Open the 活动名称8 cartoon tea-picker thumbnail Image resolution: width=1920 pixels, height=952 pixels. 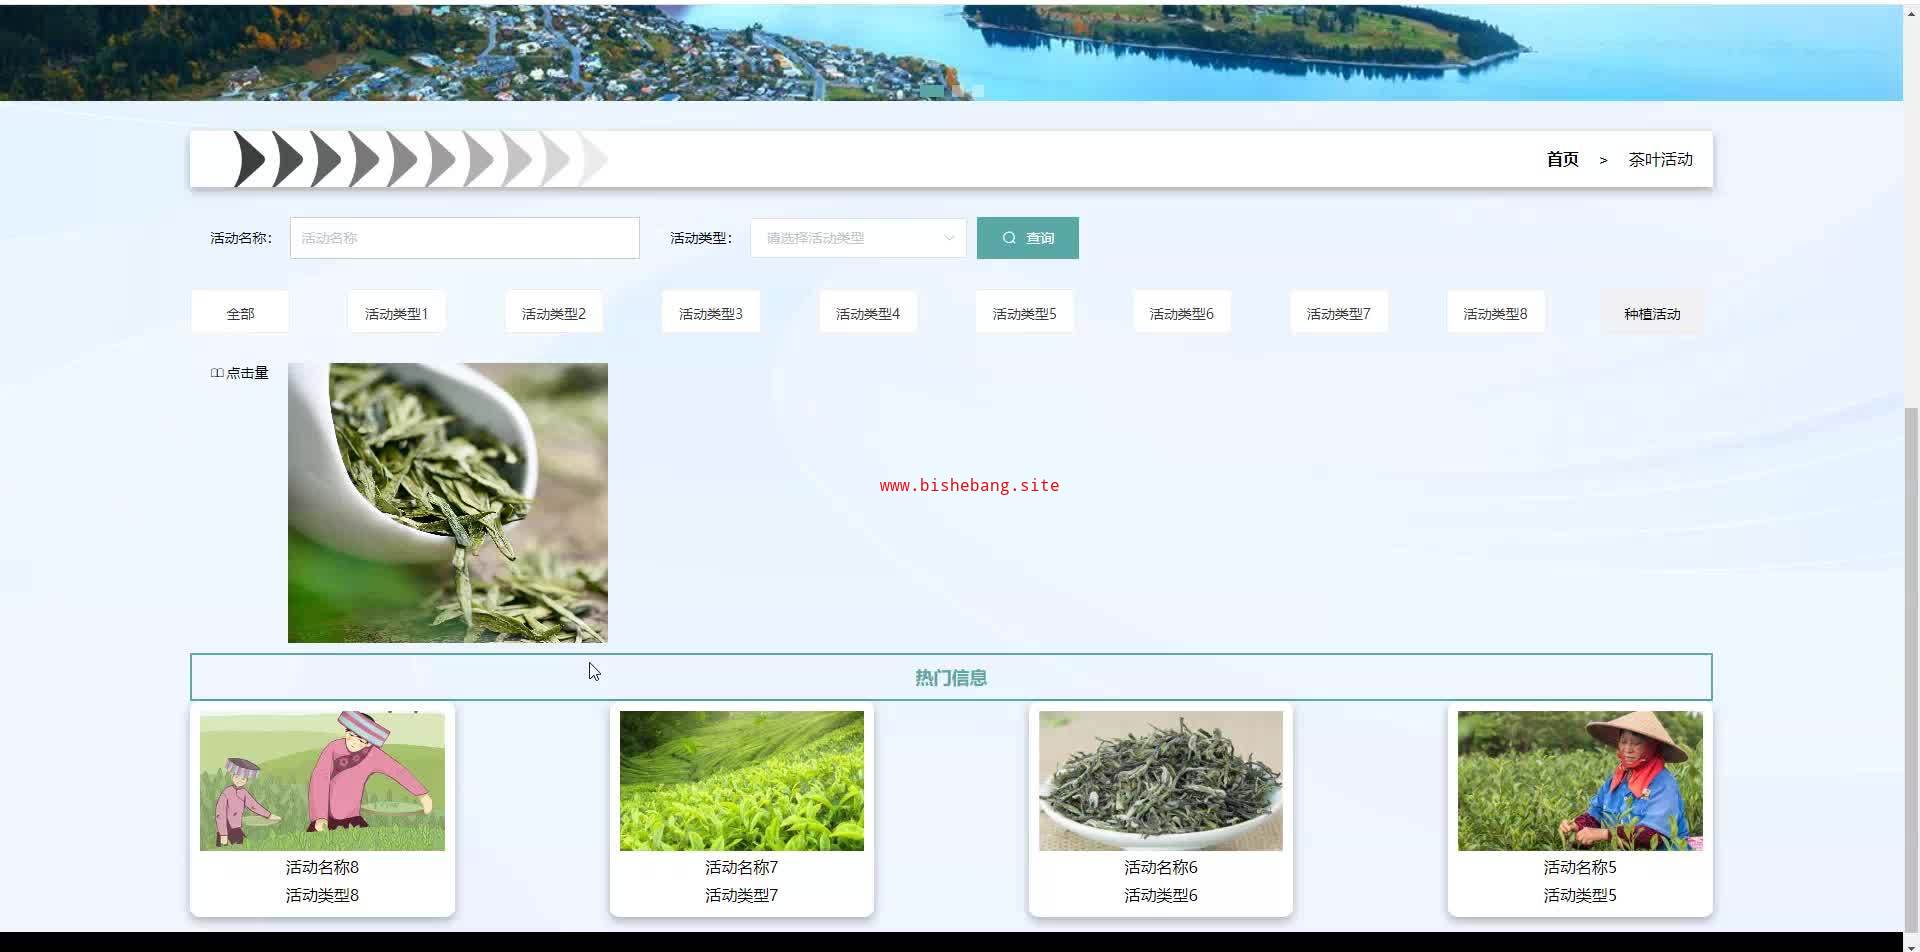322,781
